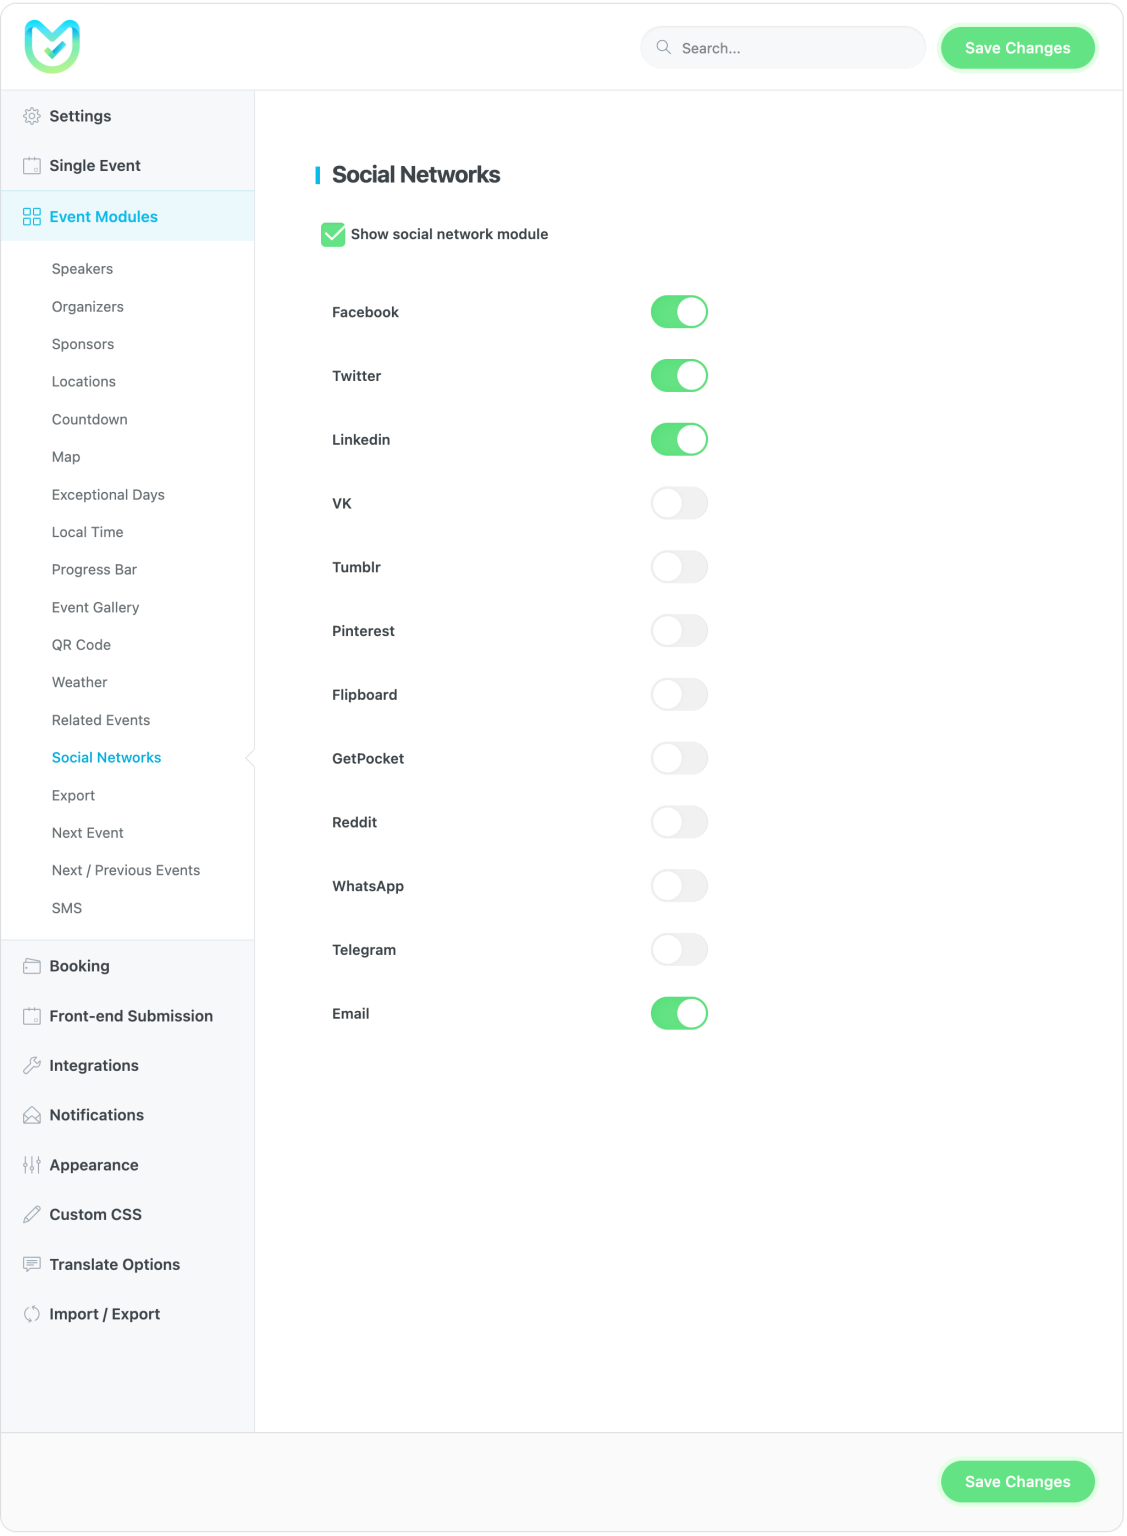Click the top Save Changes button
The height and width of the screenshot is (1536, 1127).
click(1017, 48)
